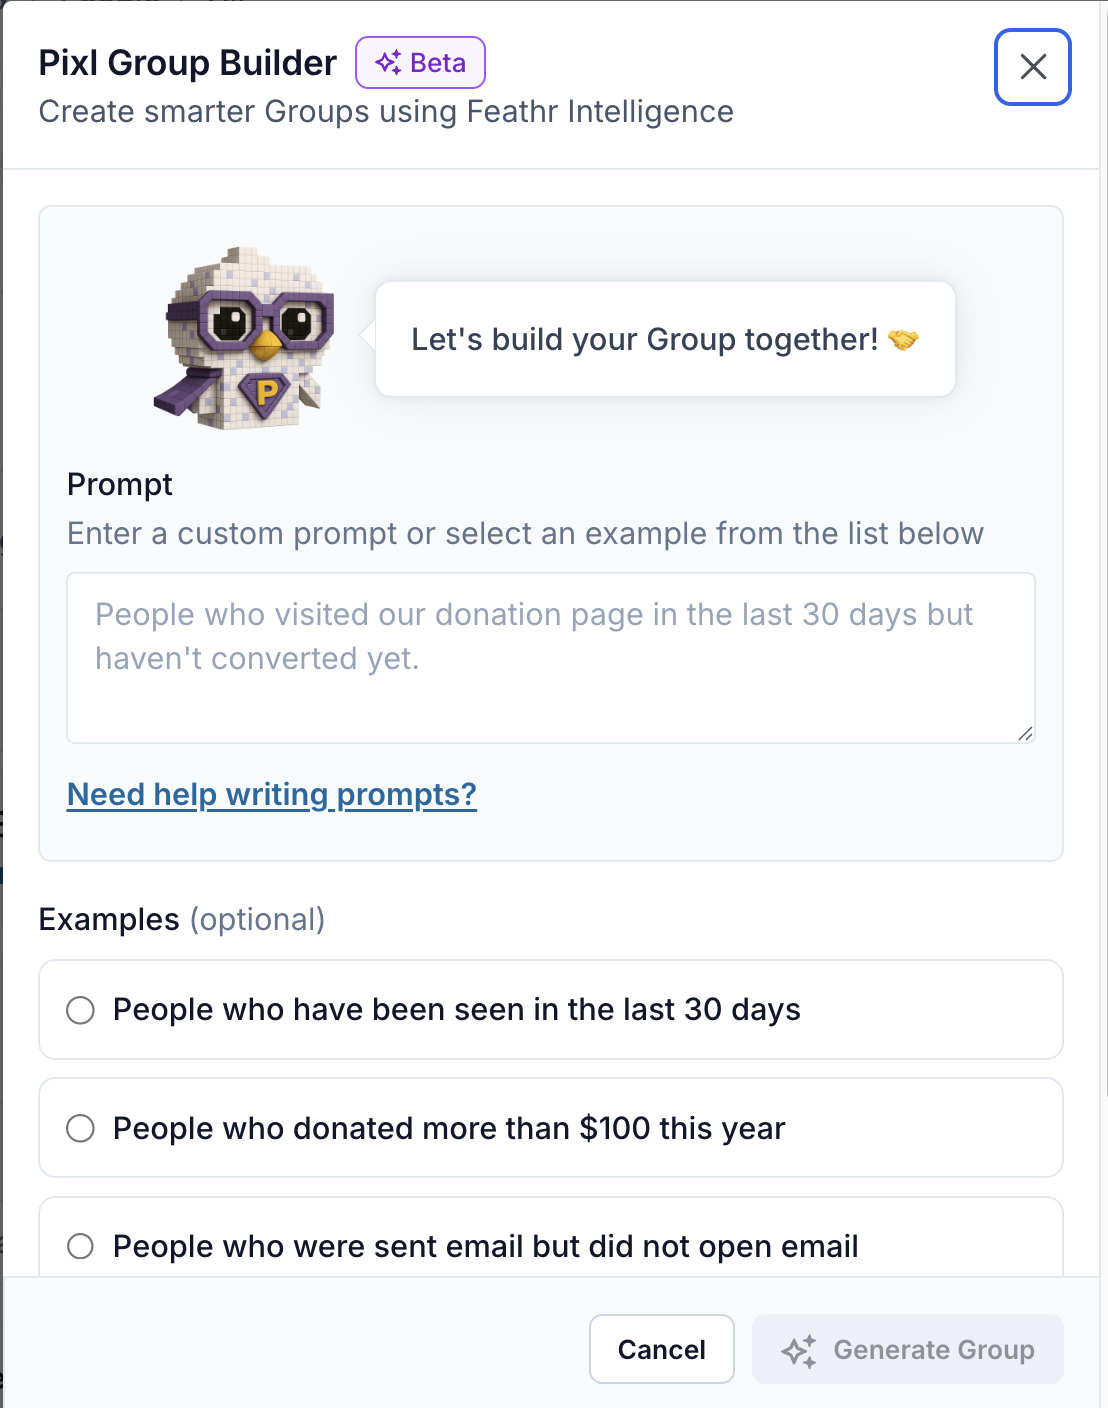The height and width of the screenshot is (1408, 1108).
Task: Click 'People who donated more than $100' text
Action: (x=449, y=1128)
